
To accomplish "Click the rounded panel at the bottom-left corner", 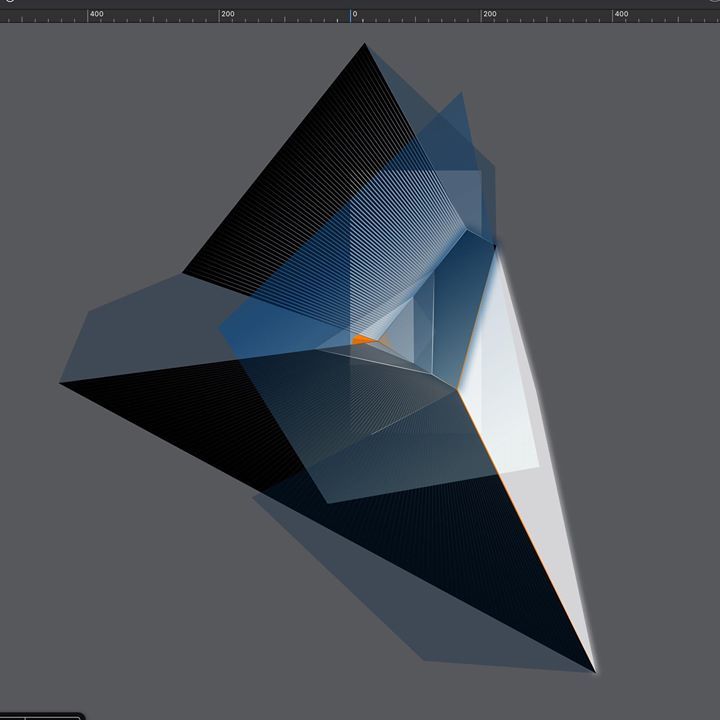I will click(40, 715).
